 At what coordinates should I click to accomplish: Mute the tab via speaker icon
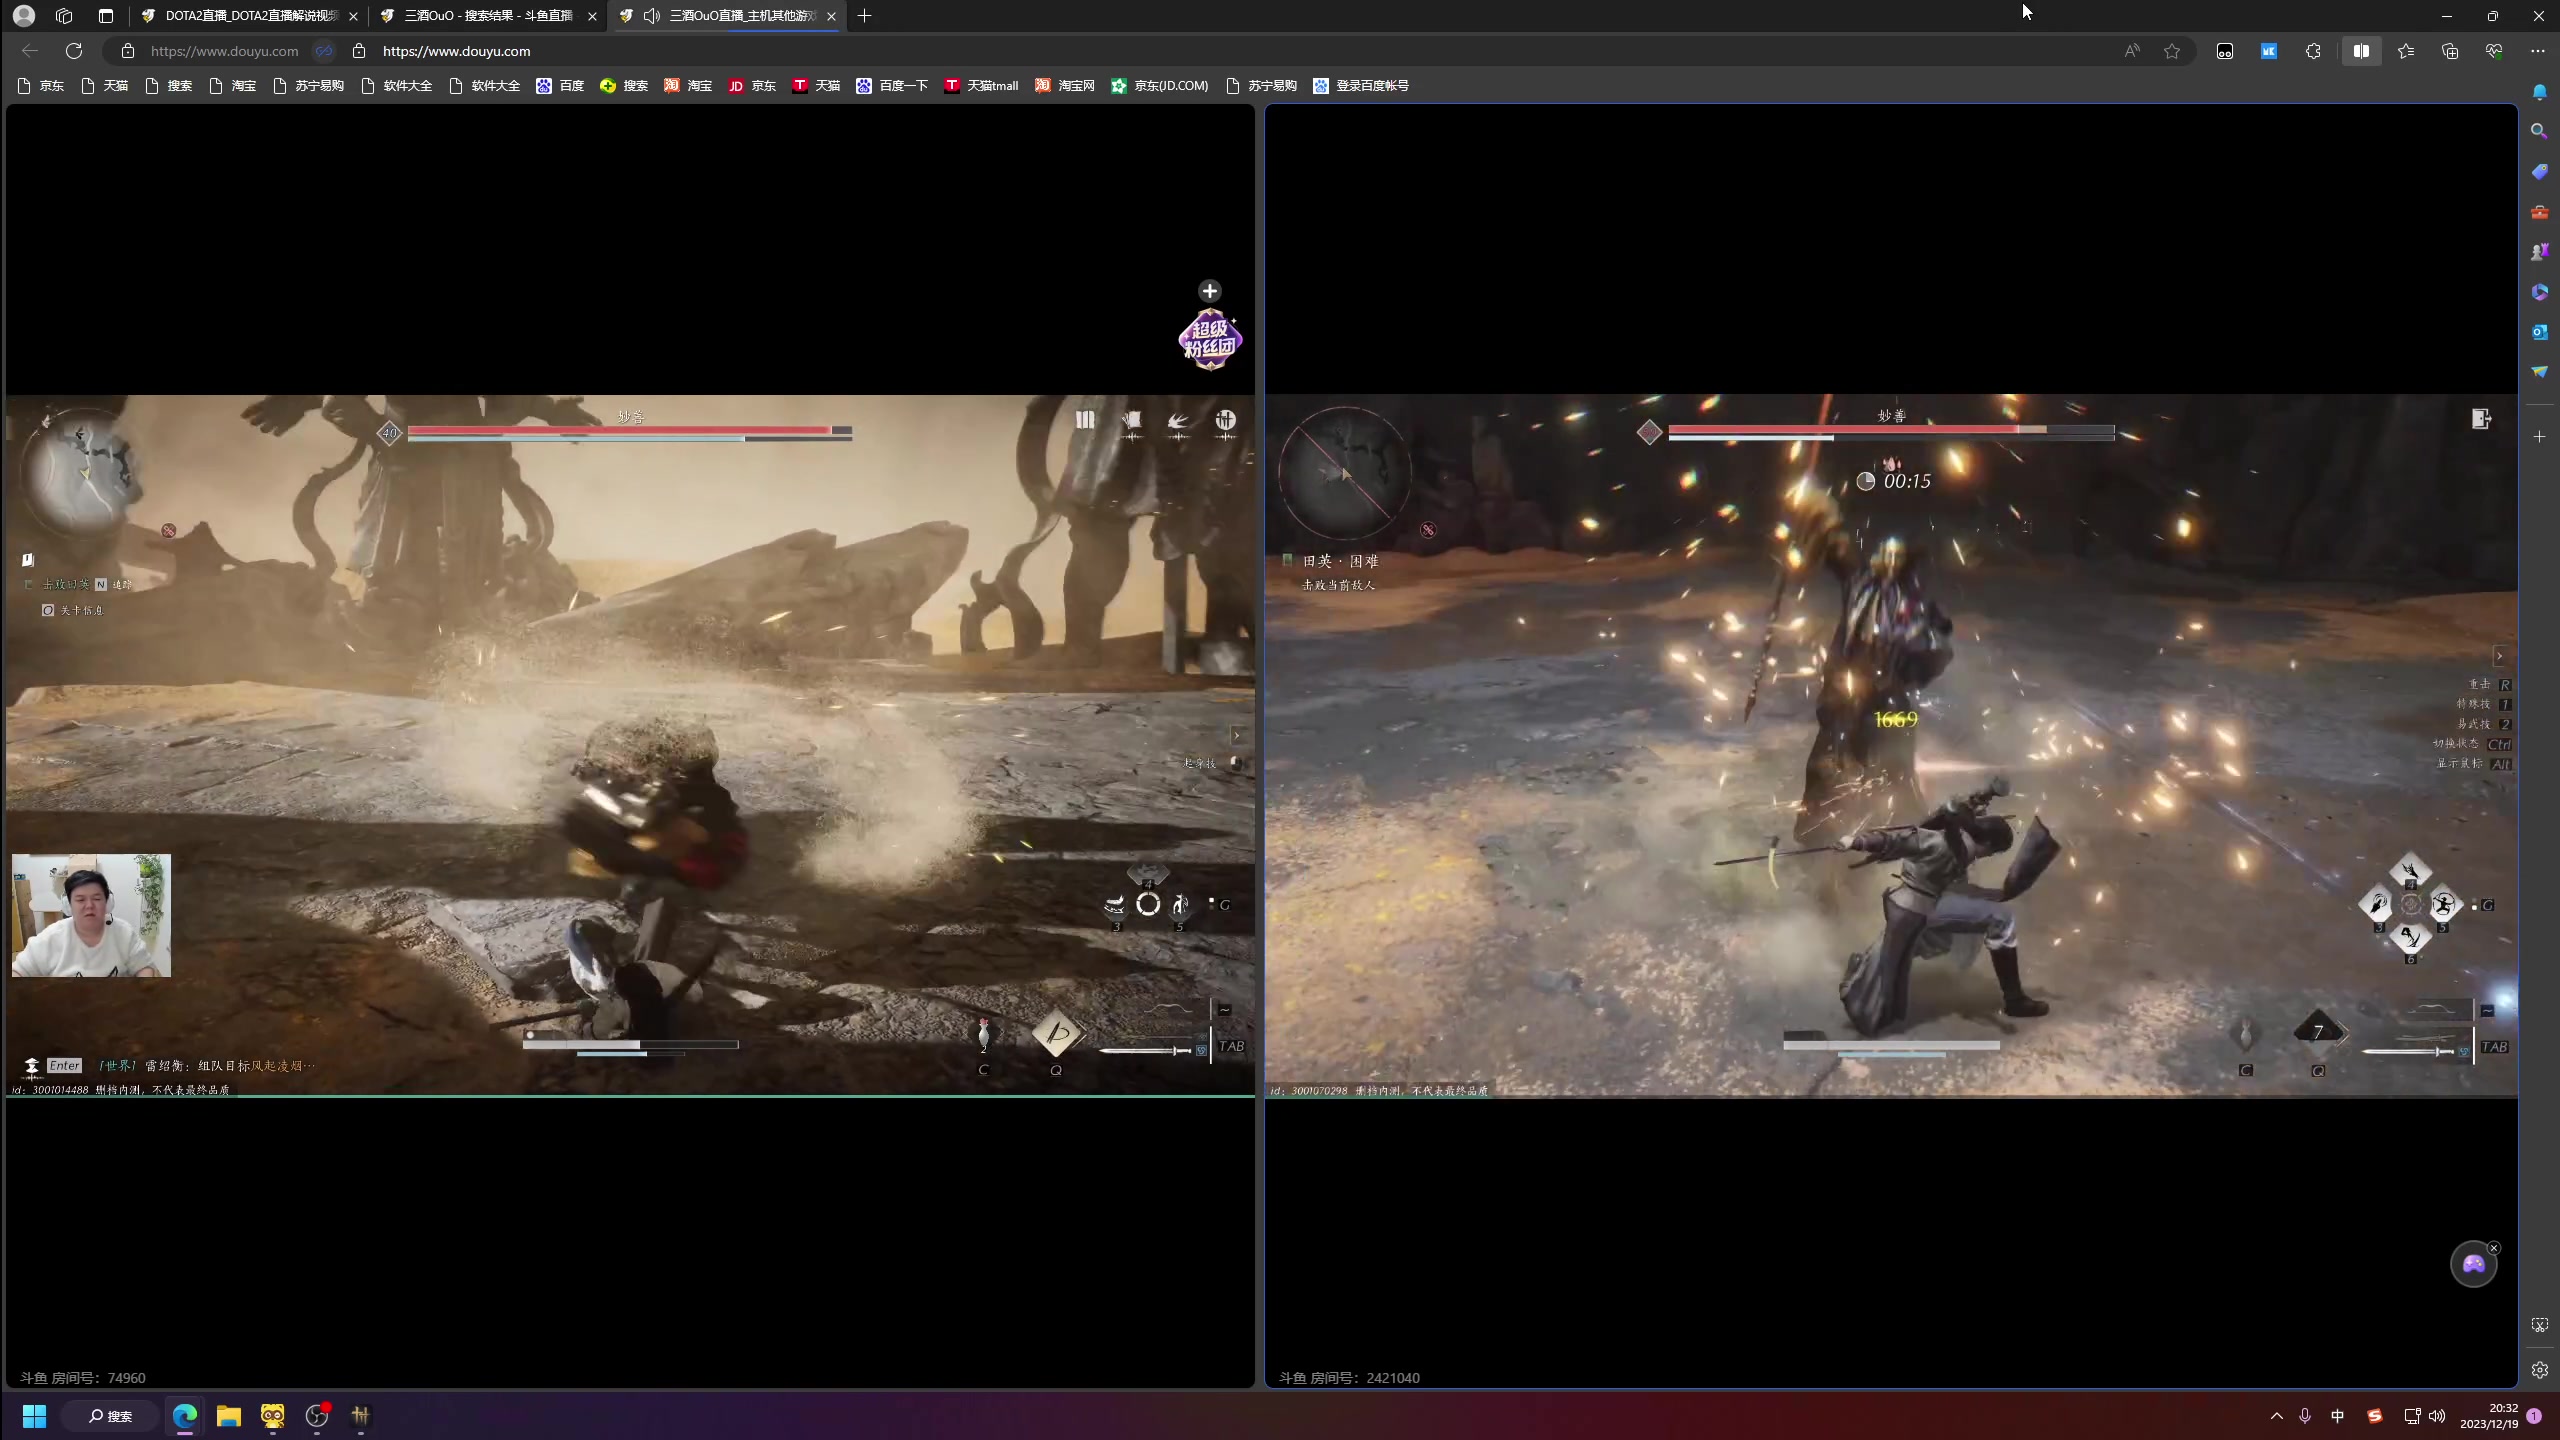click(x=652, y=16)
